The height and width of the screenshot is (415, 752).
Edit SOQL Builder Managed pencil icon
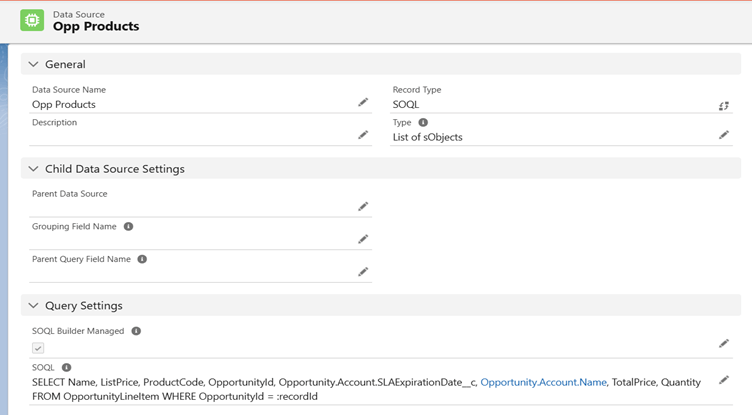[724, 344]
